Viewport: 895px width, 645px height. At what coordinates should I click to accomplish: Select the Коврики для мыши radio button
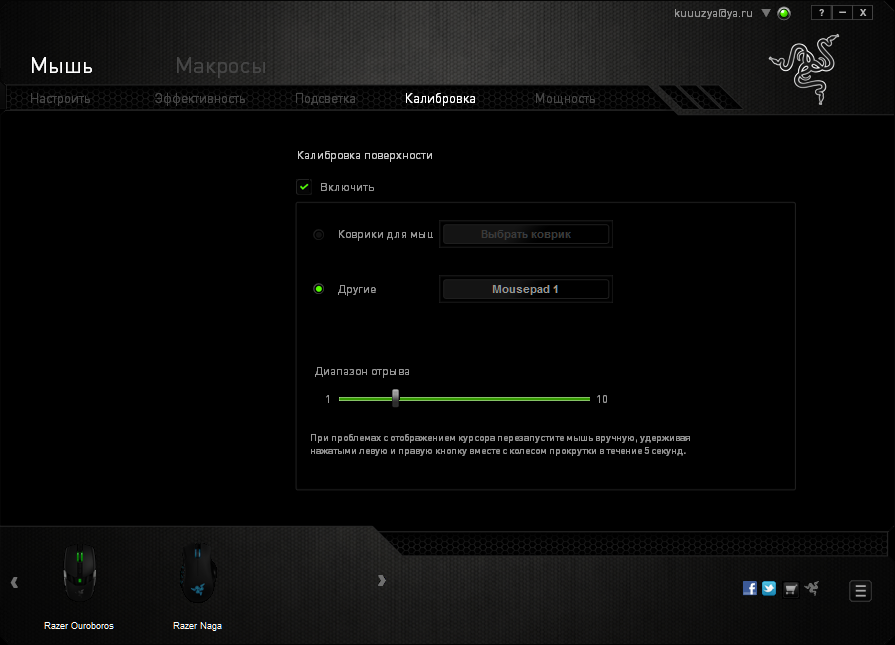[x=318, y=234]
